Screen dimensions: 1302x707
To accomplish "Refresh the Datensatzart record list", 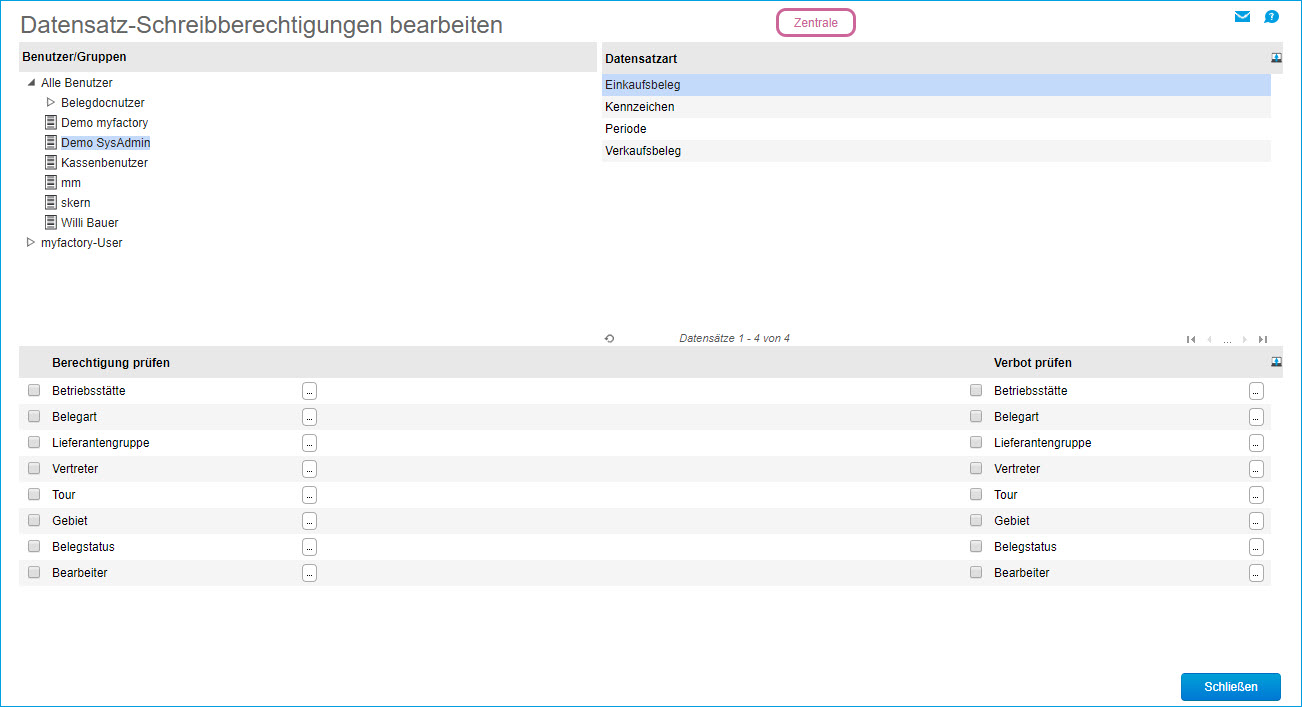I will [x=609, y=339].
